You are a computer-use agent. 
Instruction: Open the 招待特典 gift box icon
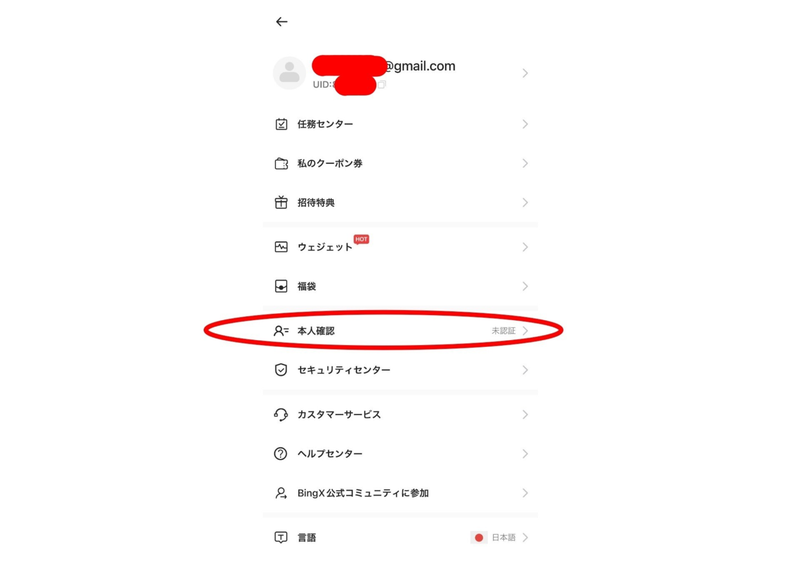click(x=281, y=203)
